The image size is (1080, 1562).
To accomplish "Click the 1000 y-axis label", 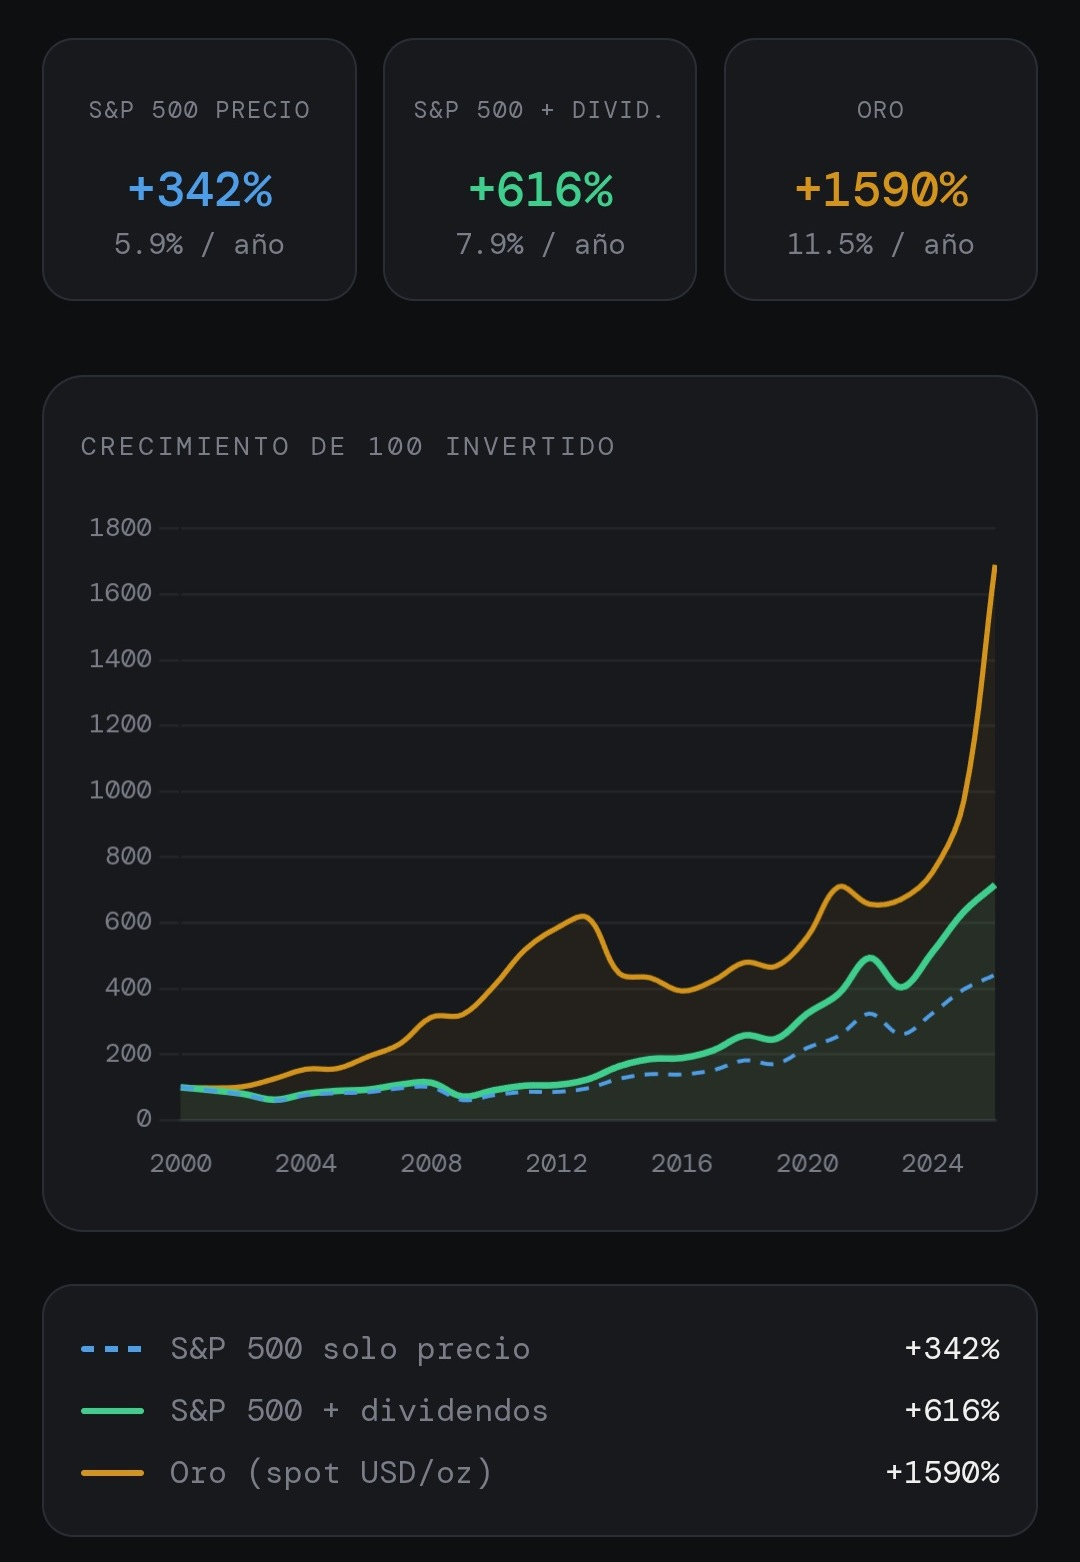I will click(121, 790).
